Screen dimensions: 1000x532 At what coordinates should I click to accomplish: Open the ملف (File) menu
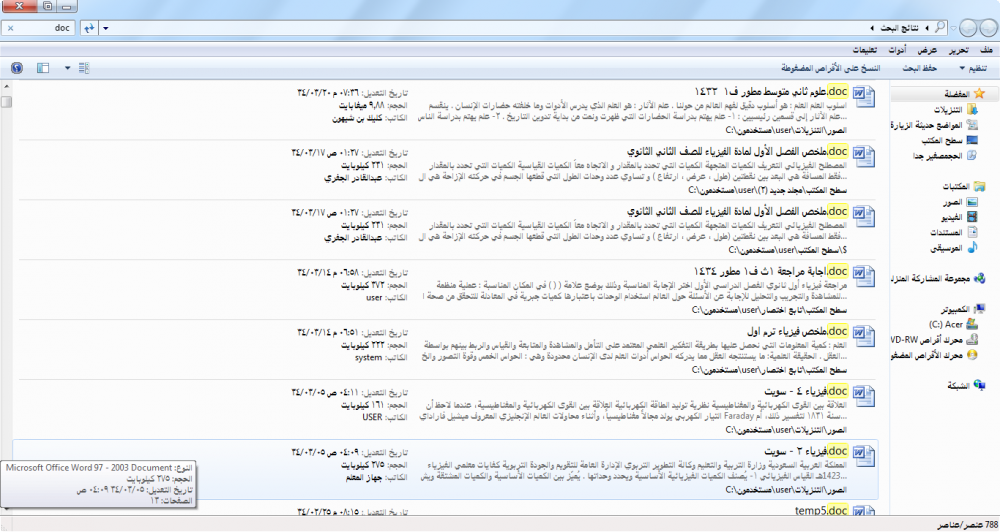(x=986, y=49)
